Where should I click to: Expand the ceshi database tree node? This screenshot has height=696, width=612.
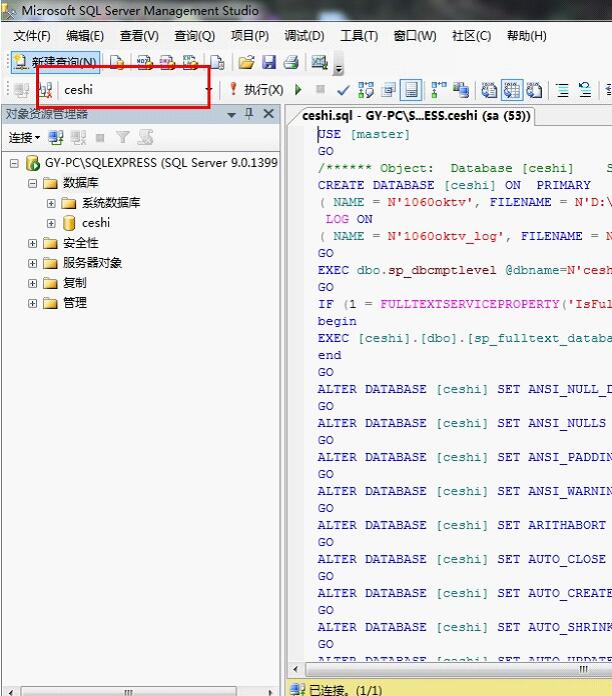[51, 223]
